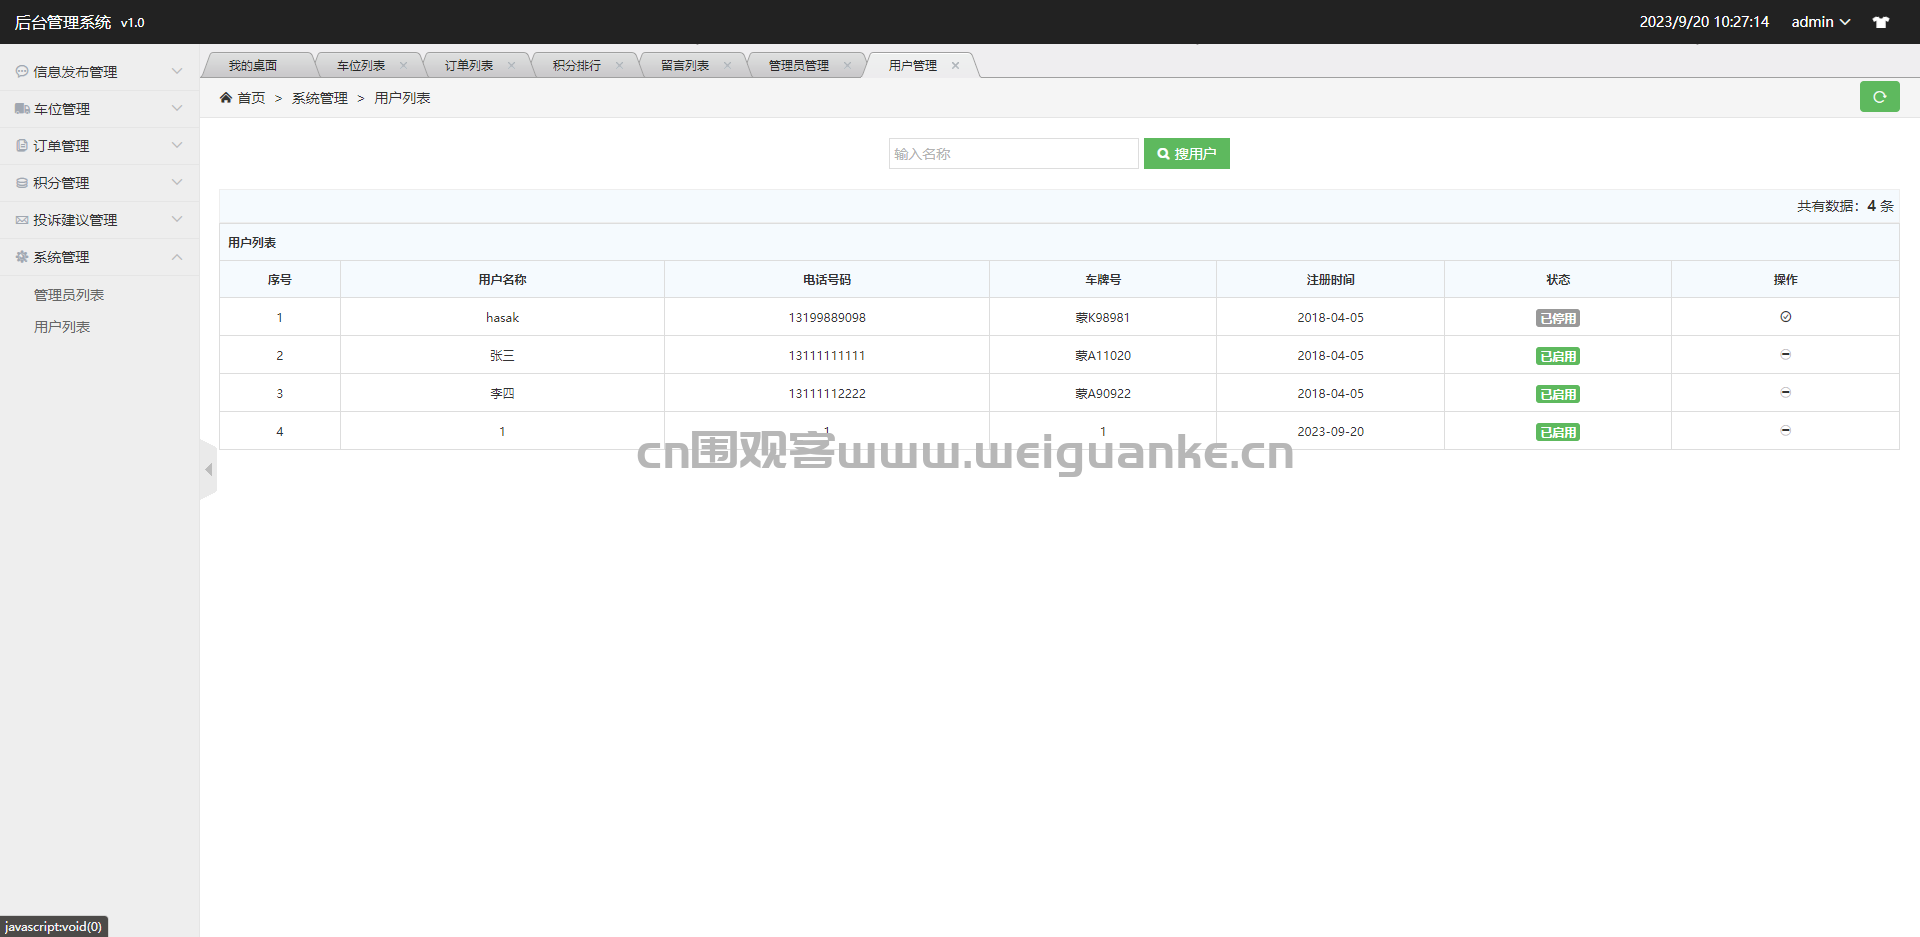This screenshot has height=937, width=1920.
Task: Click the 订单管理 document icon
Action: pyautogui.click(x=22, y=146)
